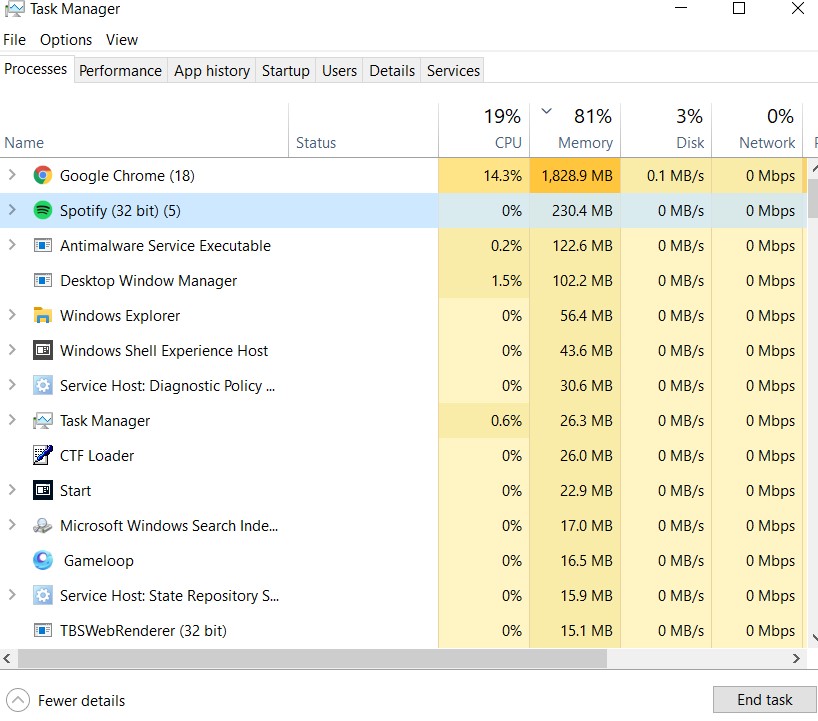Expand the Antimalware Service Executable entry
818x721 pixels.
12,245
